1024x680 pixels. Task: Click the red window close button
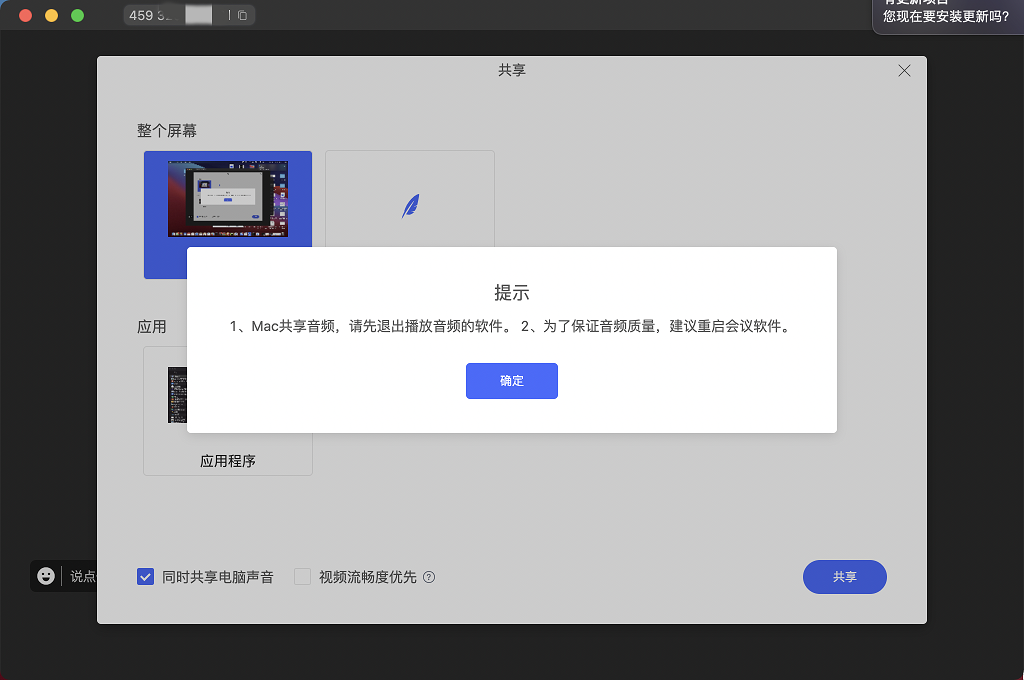25,15
